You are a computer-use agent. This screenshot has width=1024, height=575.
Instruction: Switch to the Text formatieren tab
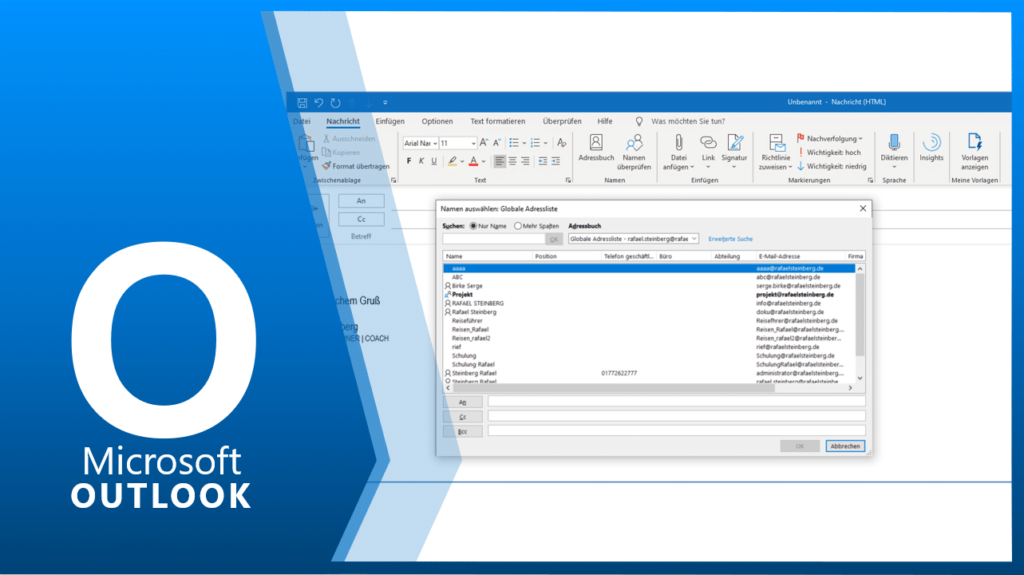coord(498,121)
